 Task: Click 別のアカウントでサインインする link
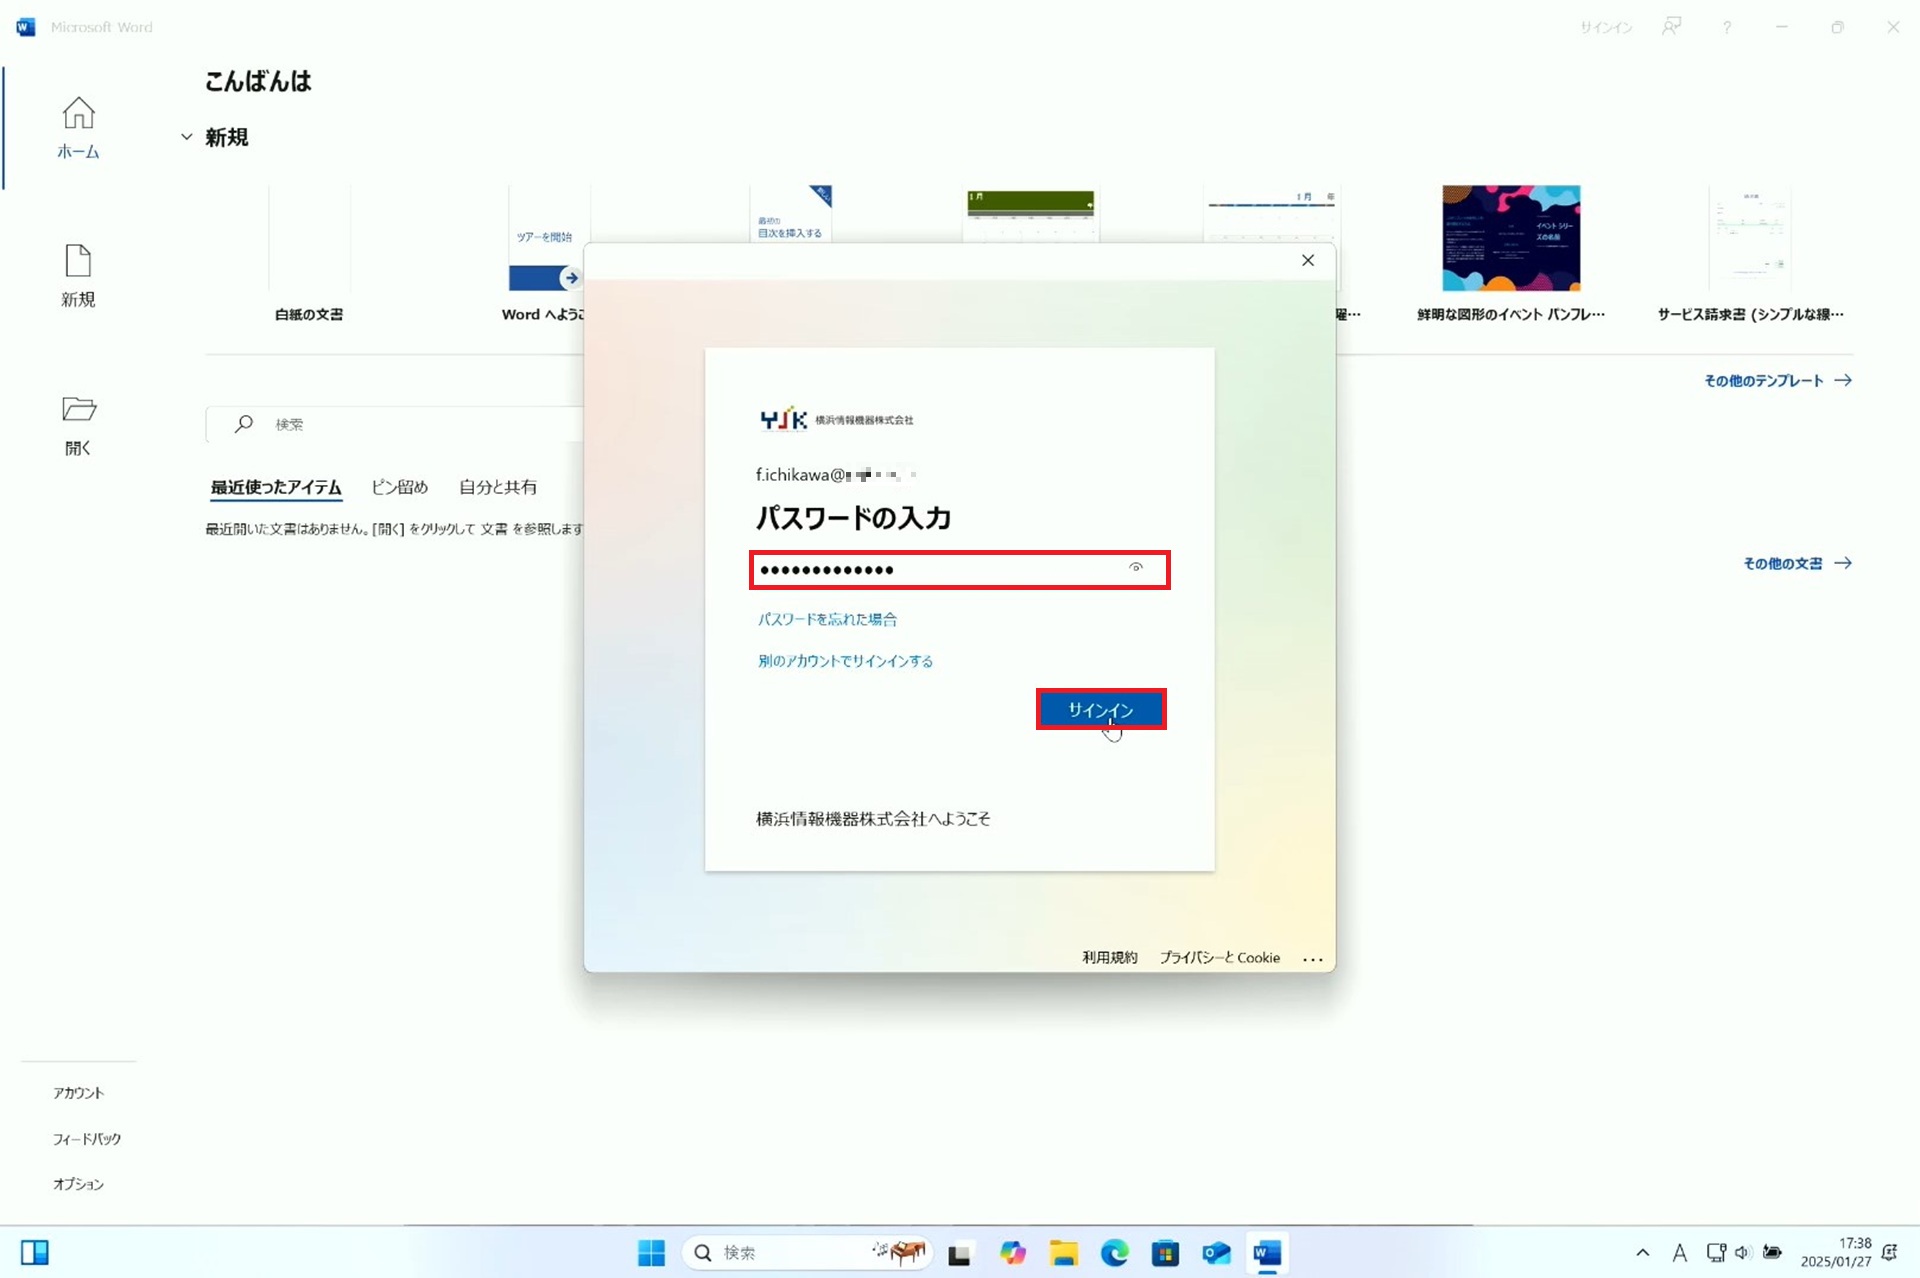pyautogui.click(x=845, y=661)
